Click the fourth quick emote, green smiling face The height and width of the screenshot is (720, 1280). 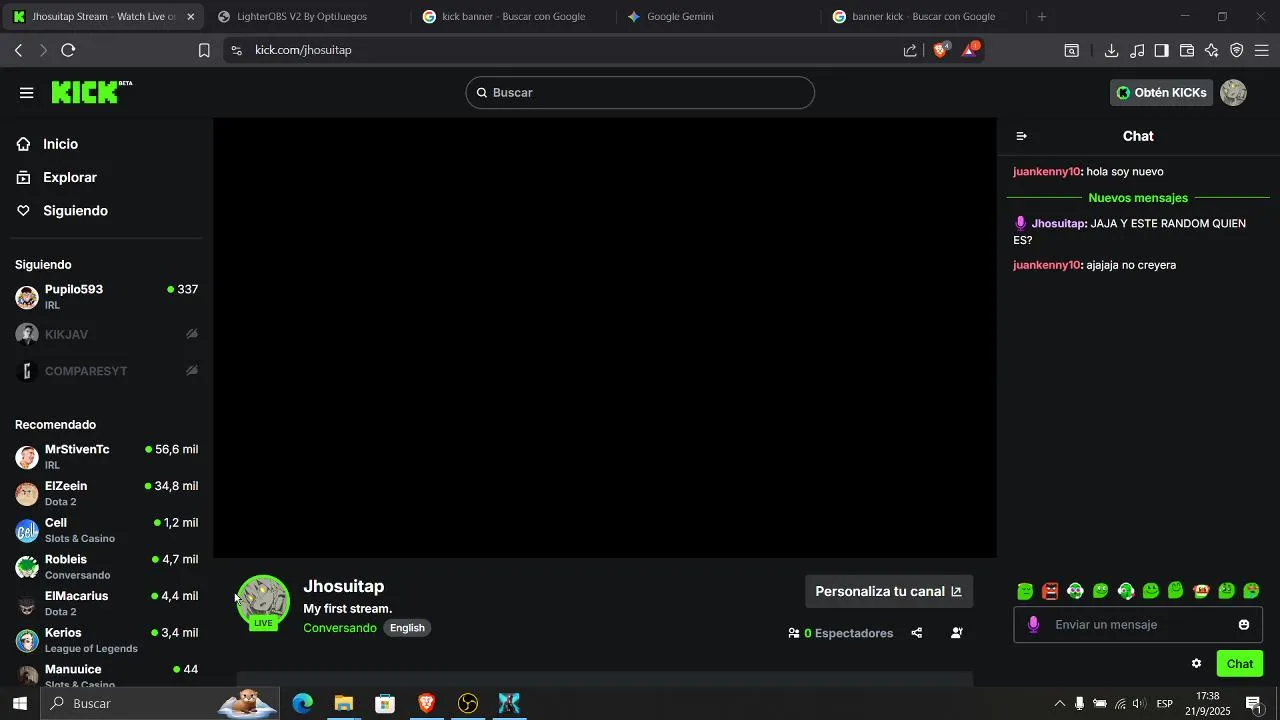pos(1101,591)
